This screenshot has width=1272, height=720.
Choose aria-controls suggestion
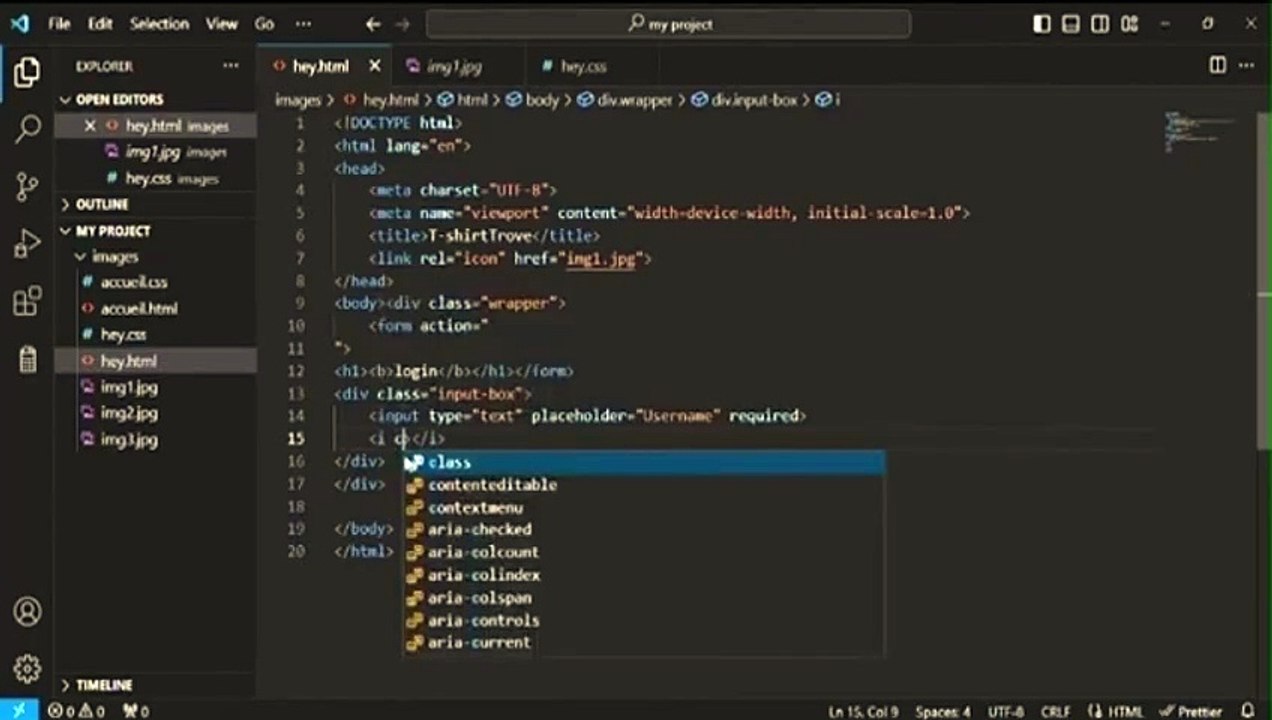(x=644, y=620)
